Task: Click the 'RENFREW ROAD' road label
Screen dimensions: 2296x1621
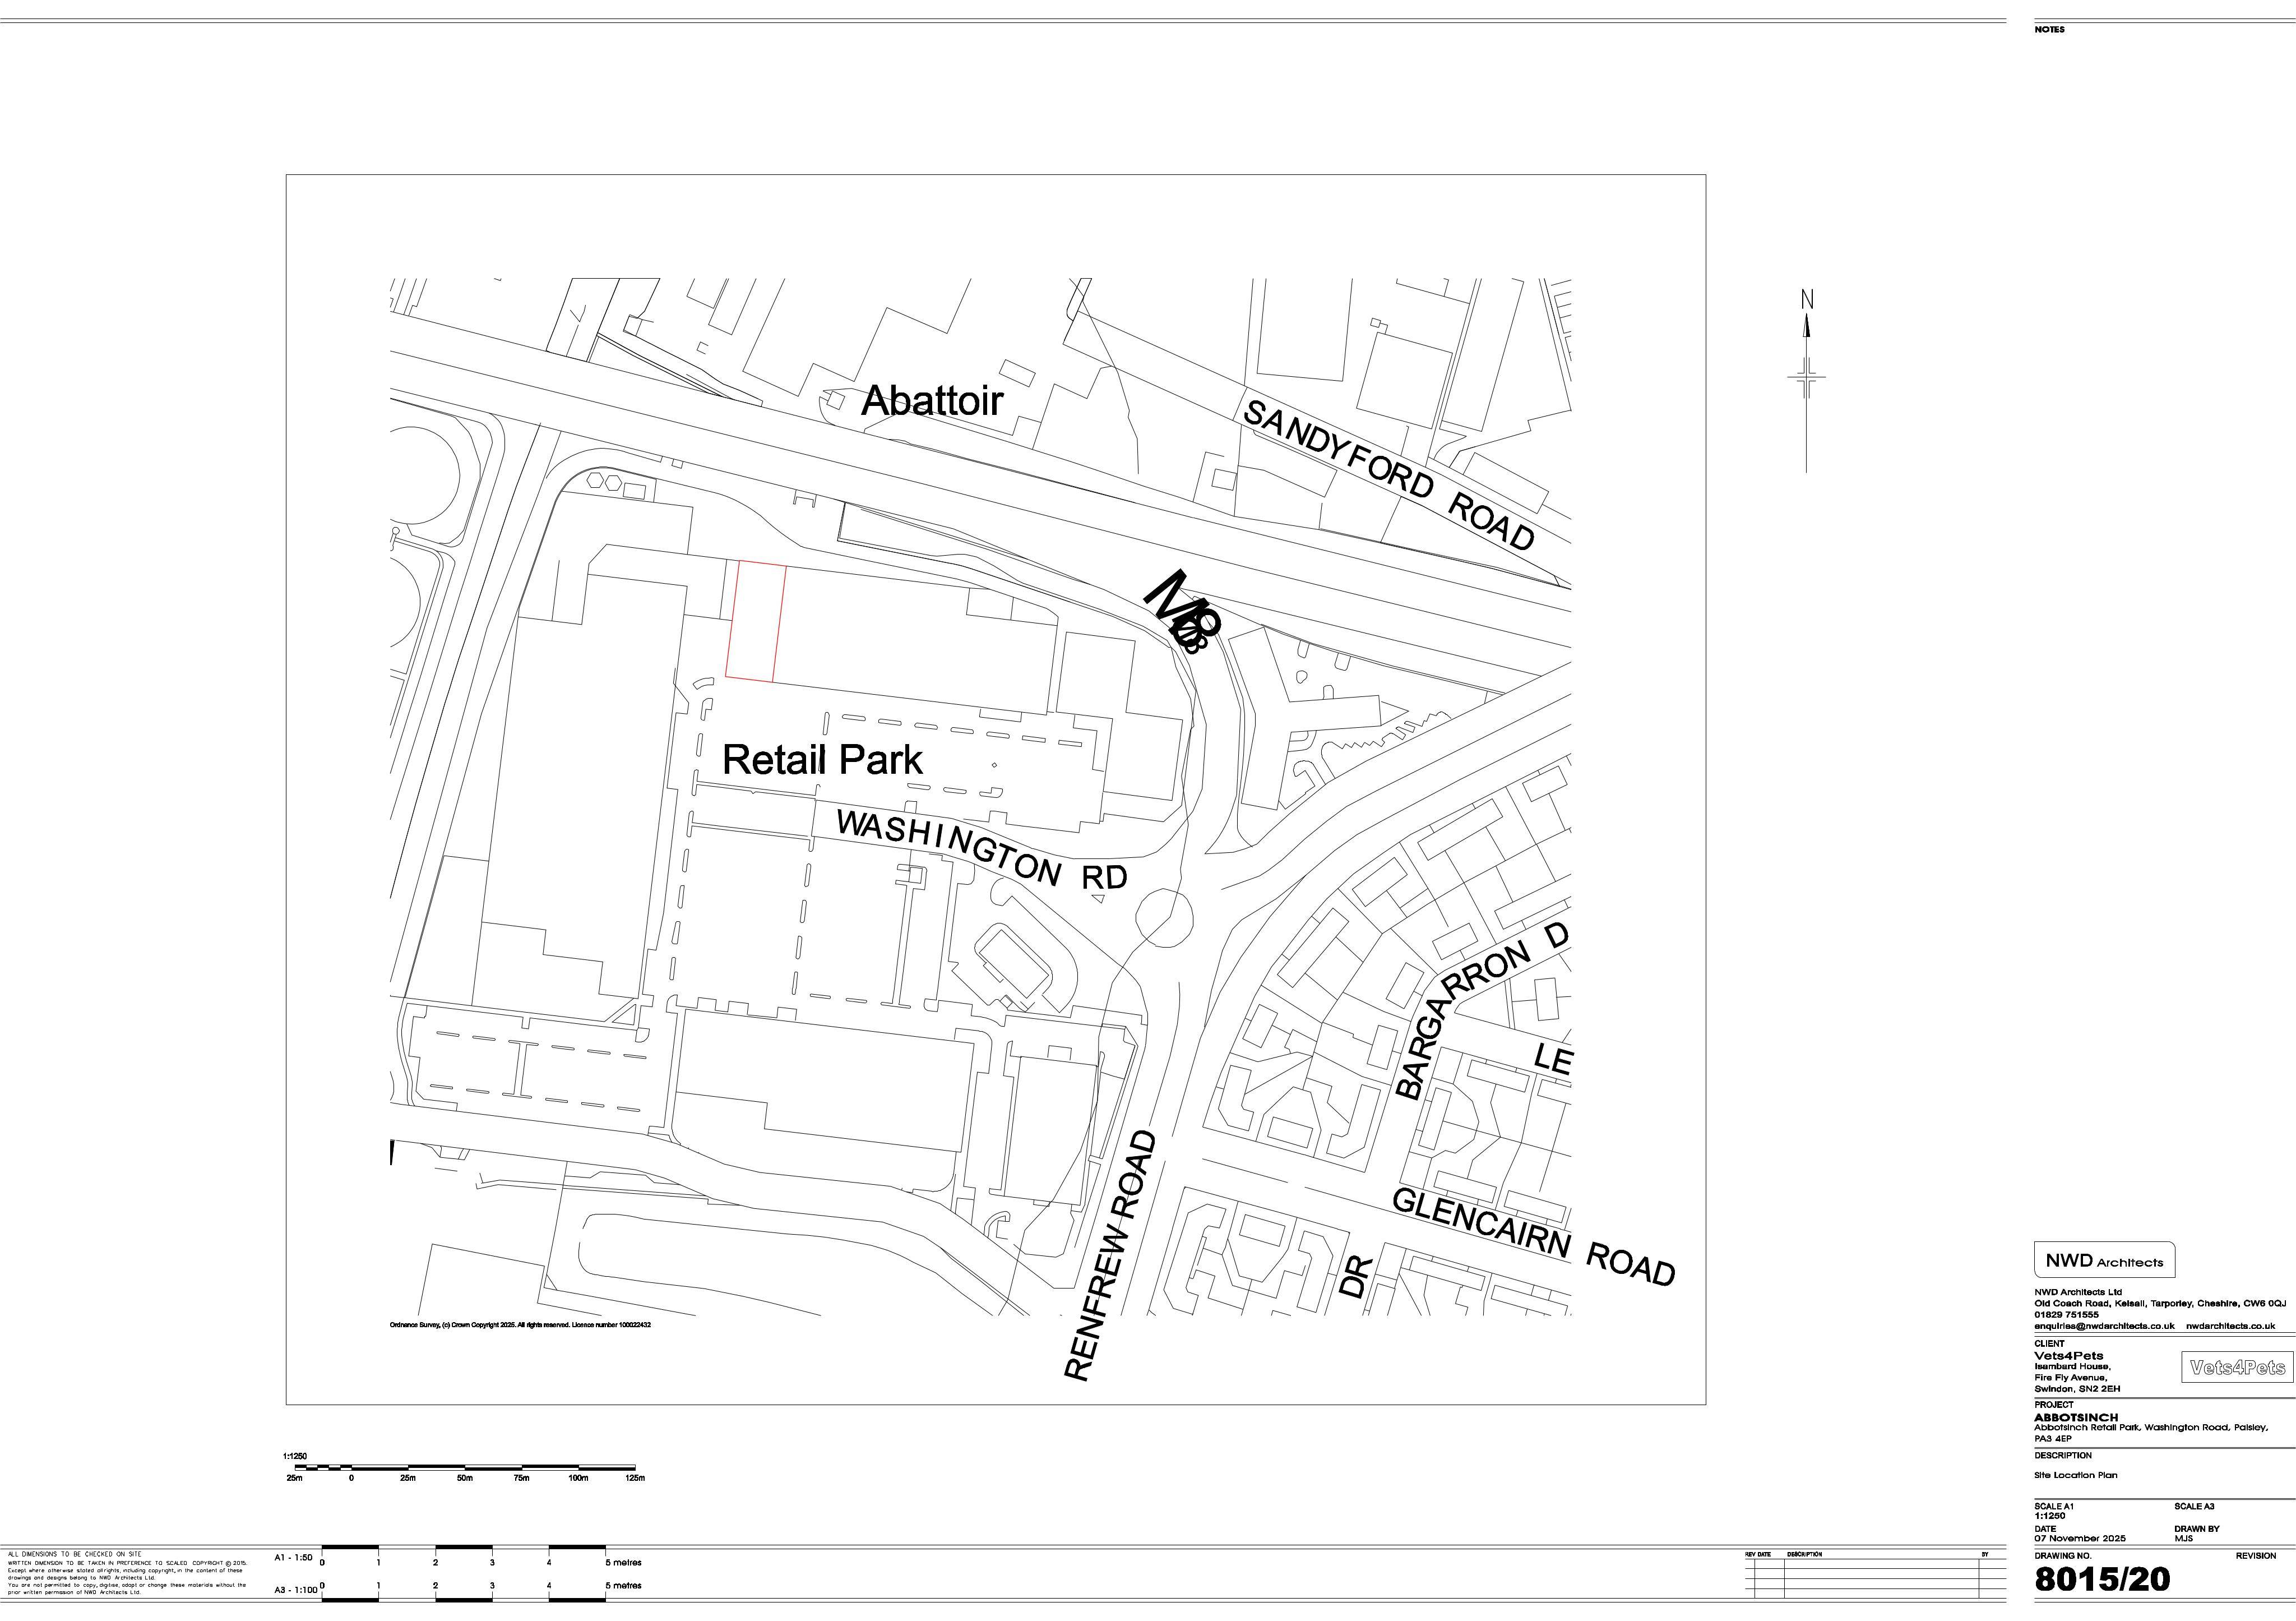Action: tap(1111, 1256)
